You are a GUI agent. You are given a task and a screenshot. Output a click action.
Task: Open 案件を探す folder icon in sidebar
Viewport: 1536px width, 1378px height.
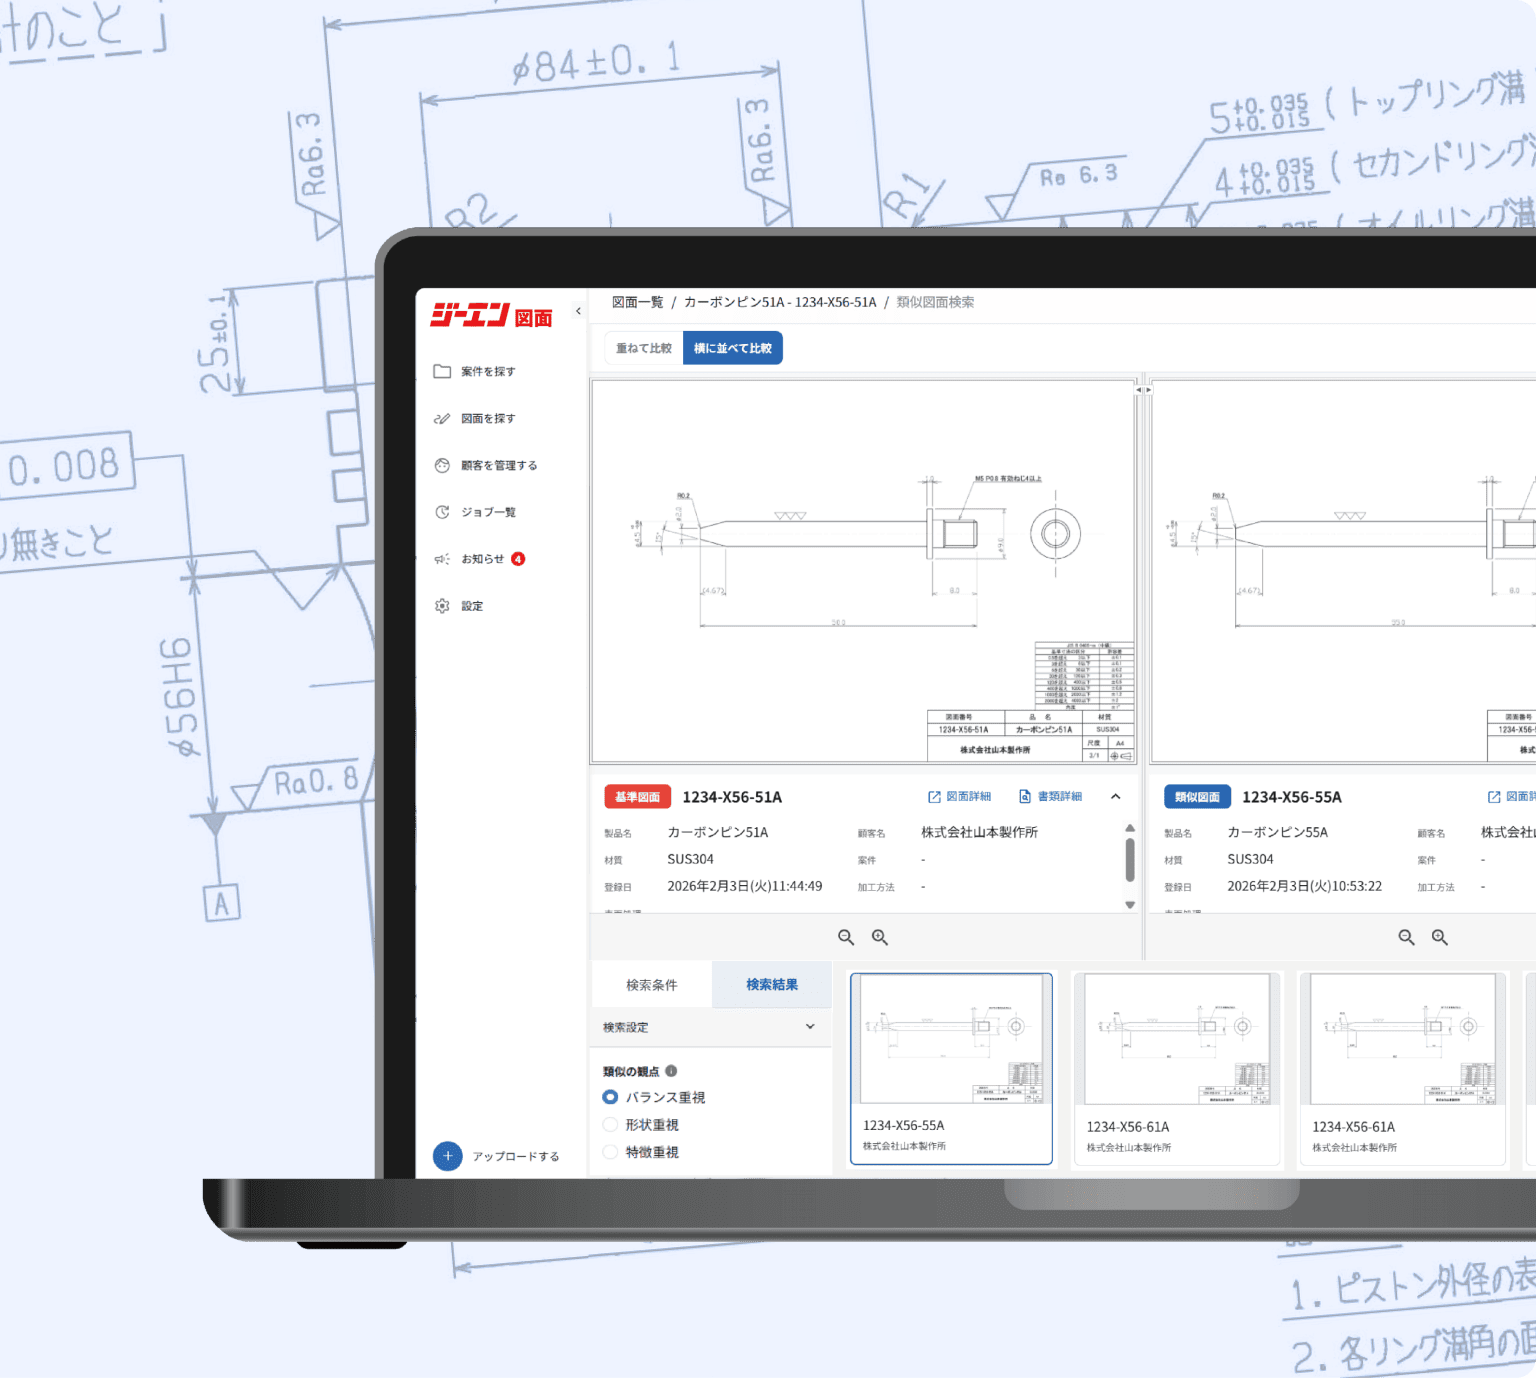tap(442, 372)
